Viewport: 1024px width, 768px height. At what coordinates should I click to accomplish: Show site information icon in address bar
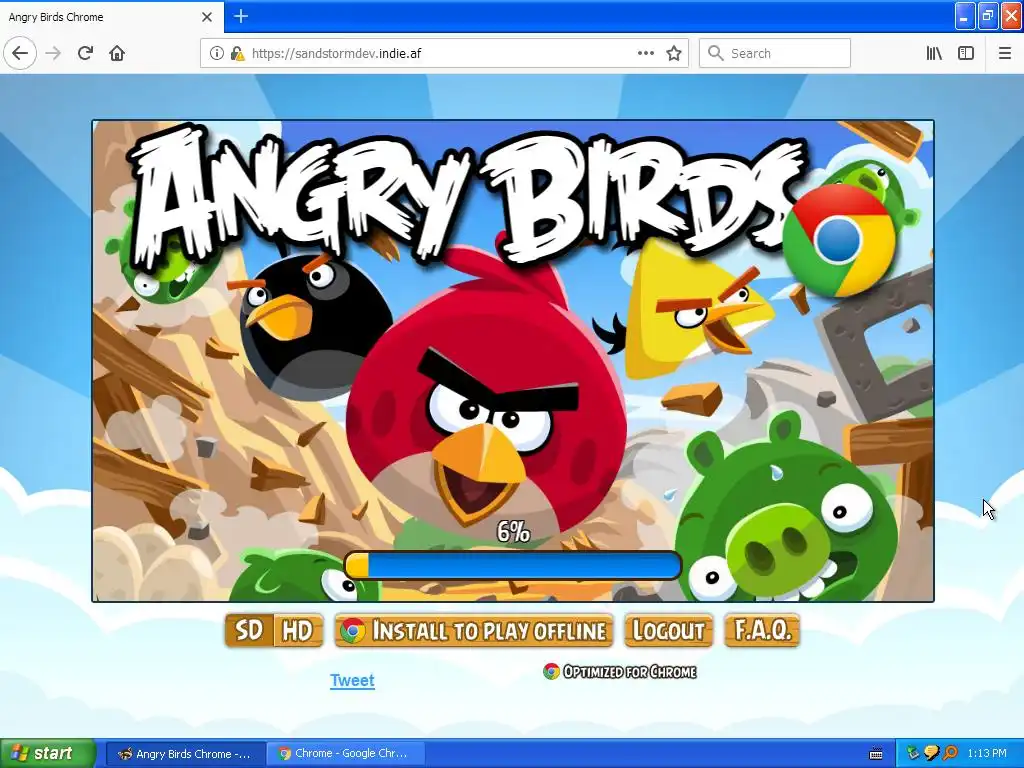pos(216,54)
